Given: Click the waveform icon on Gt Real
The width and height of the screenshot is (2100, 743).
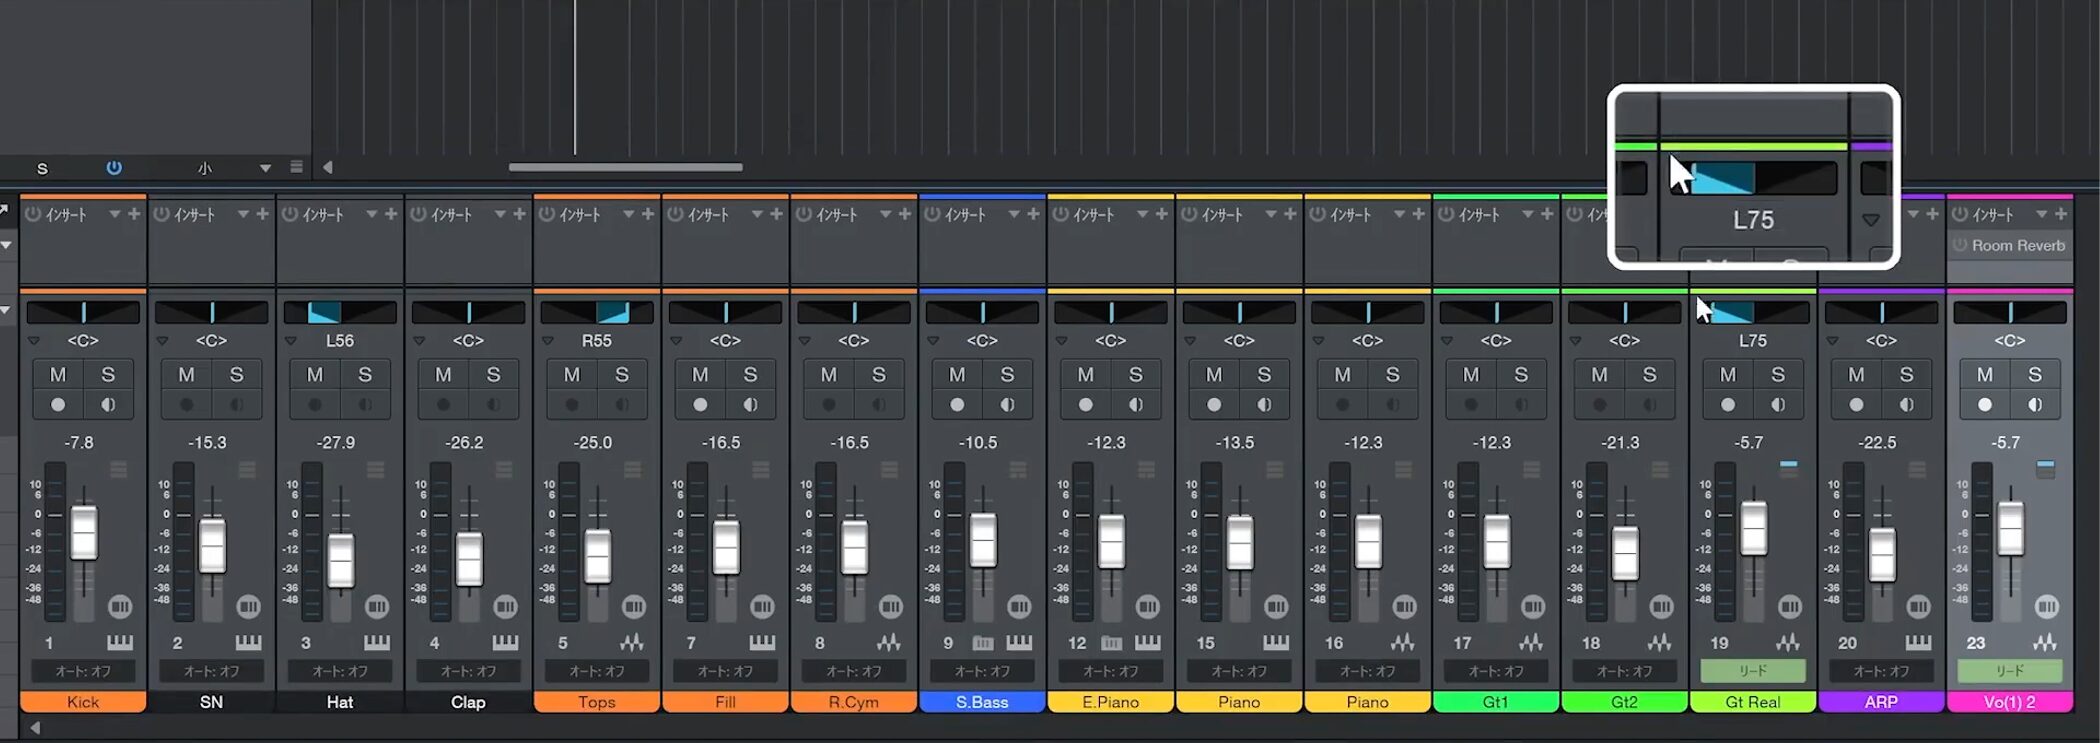Looking at the screenshot, I should coord(1788,642).
